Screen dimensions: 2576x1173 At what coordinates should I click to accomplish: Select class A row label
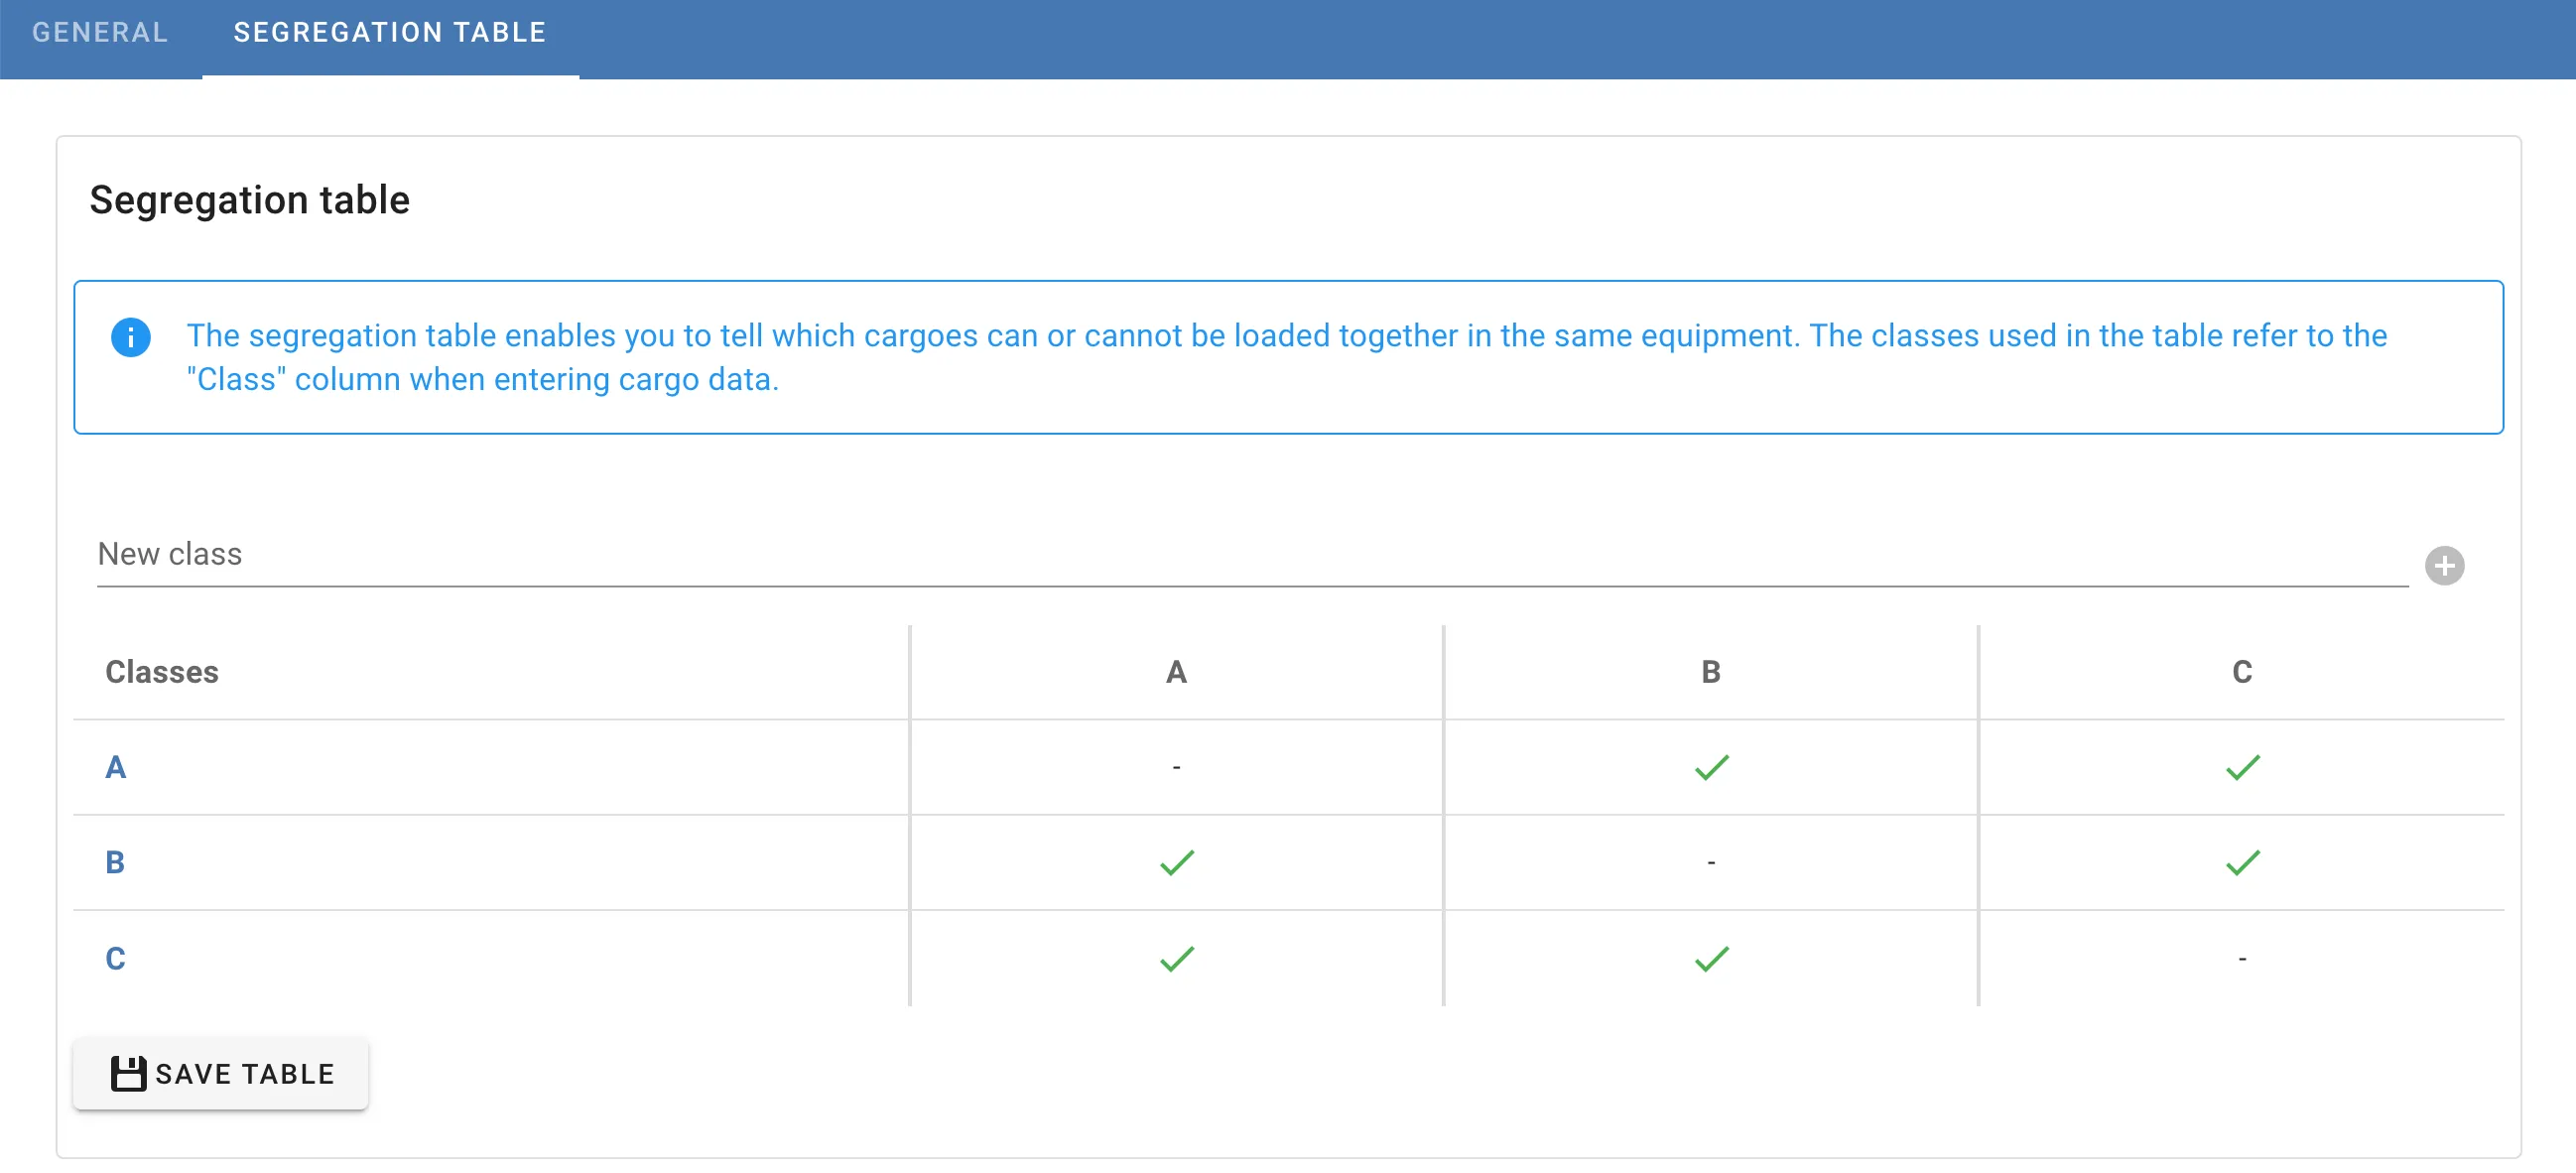117,767
